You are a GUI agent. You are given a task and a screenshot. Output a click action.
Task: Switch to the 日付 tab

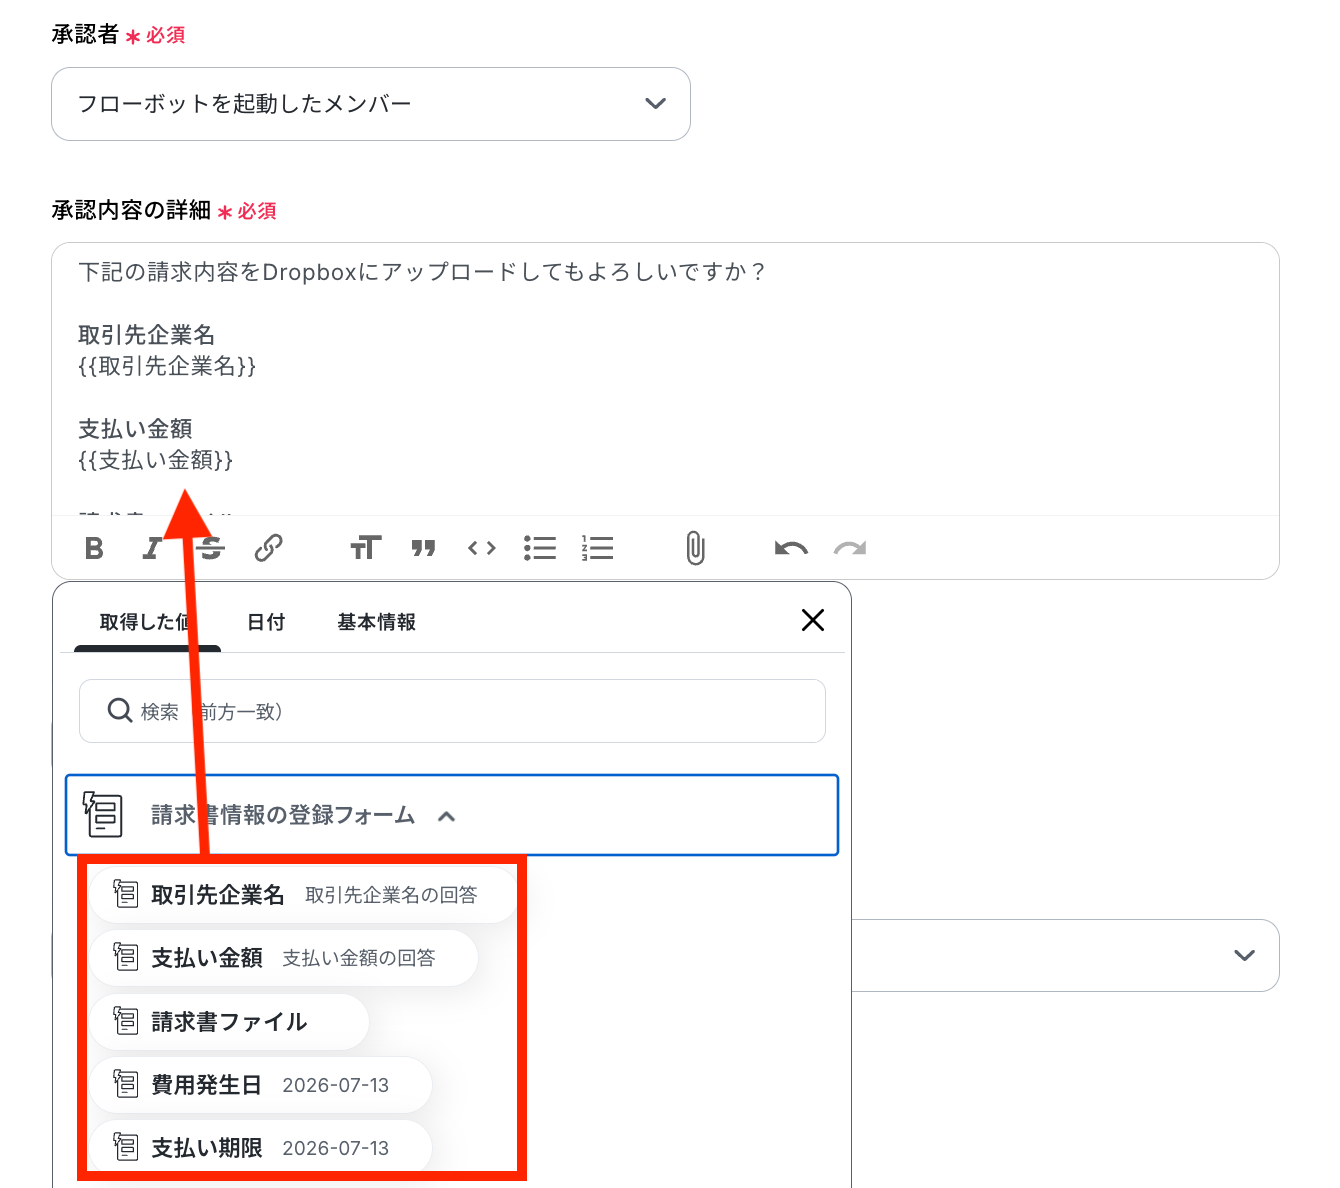tap(266, 622)
